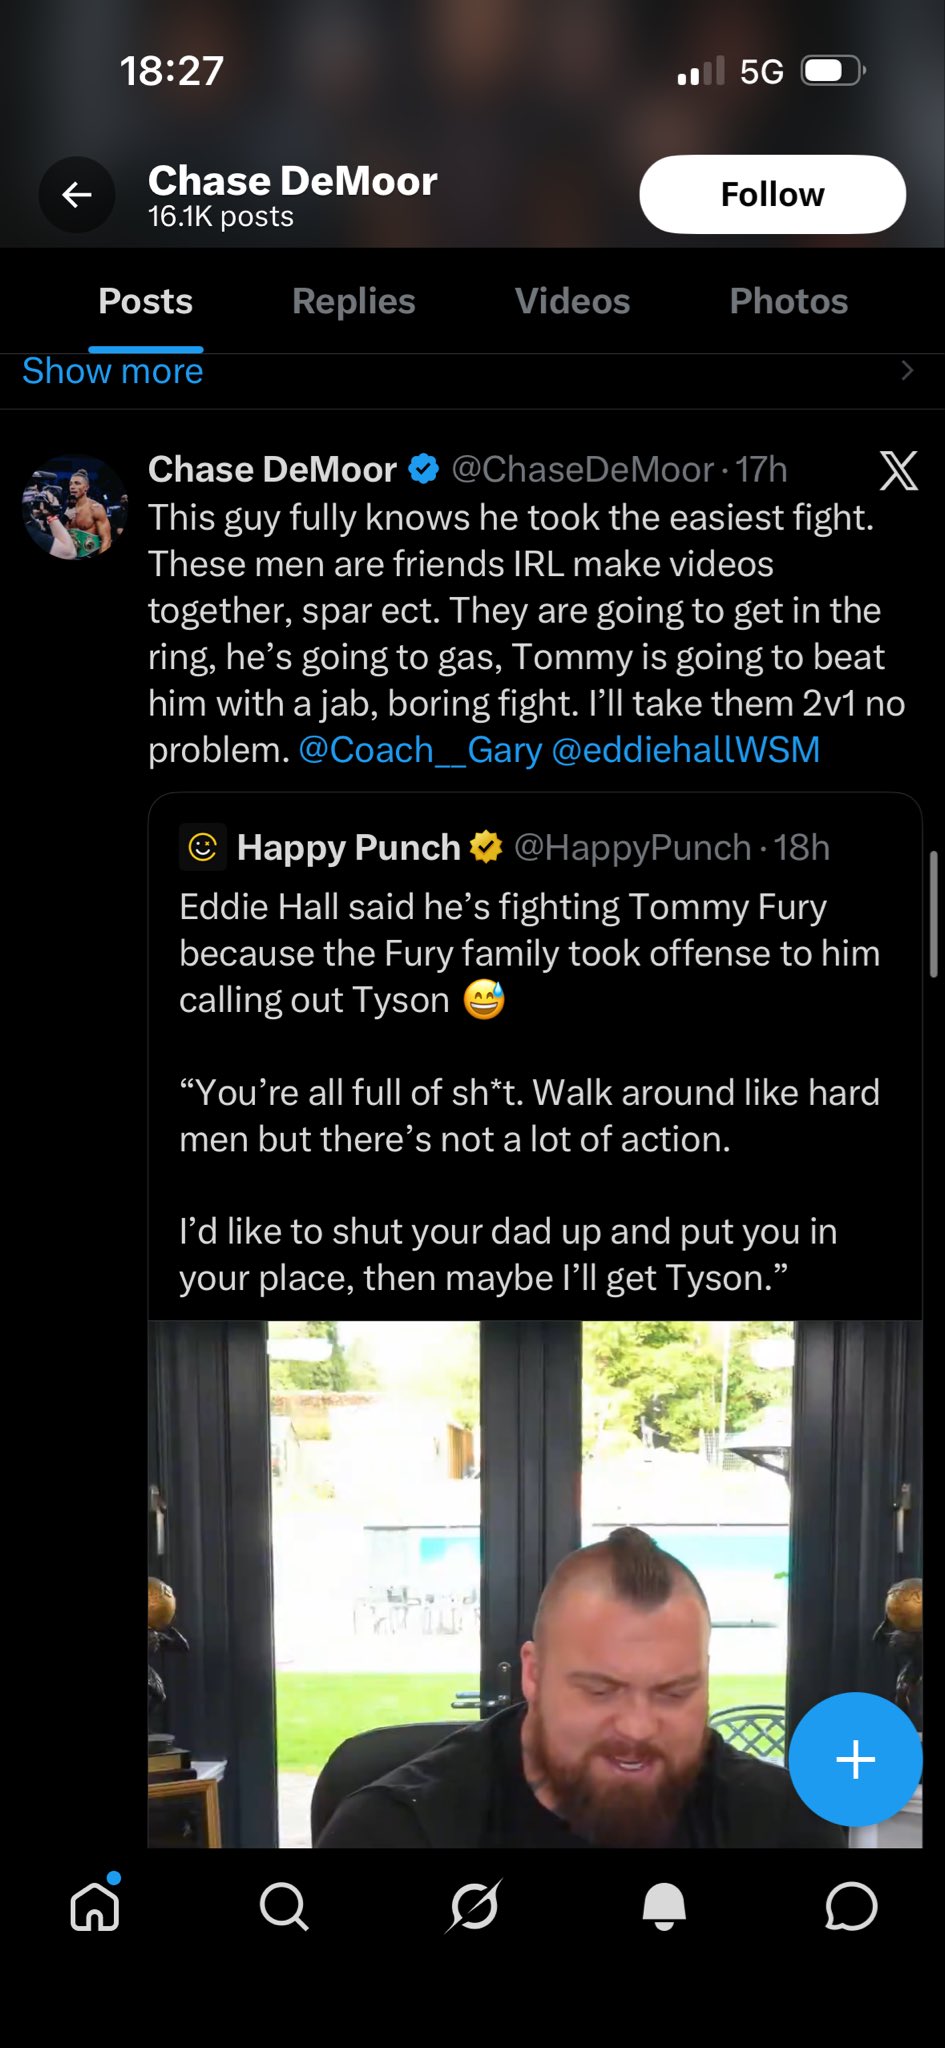
Task: Select the Photos tab
Action: (788, 301)
